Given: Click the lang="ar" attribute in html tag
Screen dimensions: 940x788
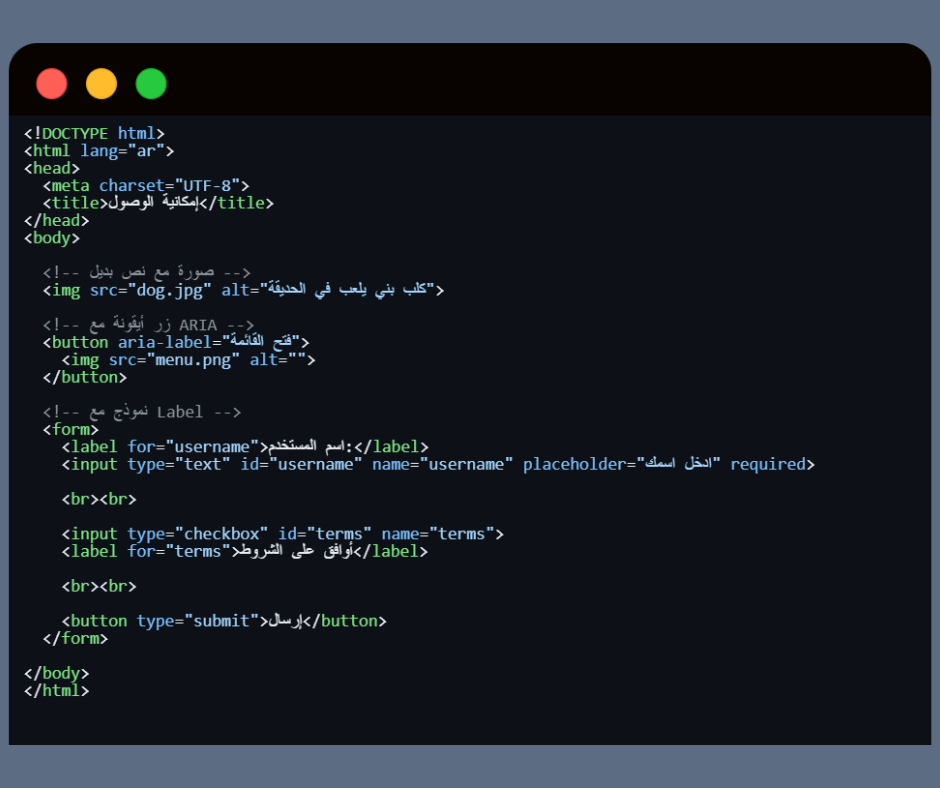Looking at the screenshot, I should pyautogui.click(x=127, y=151).
